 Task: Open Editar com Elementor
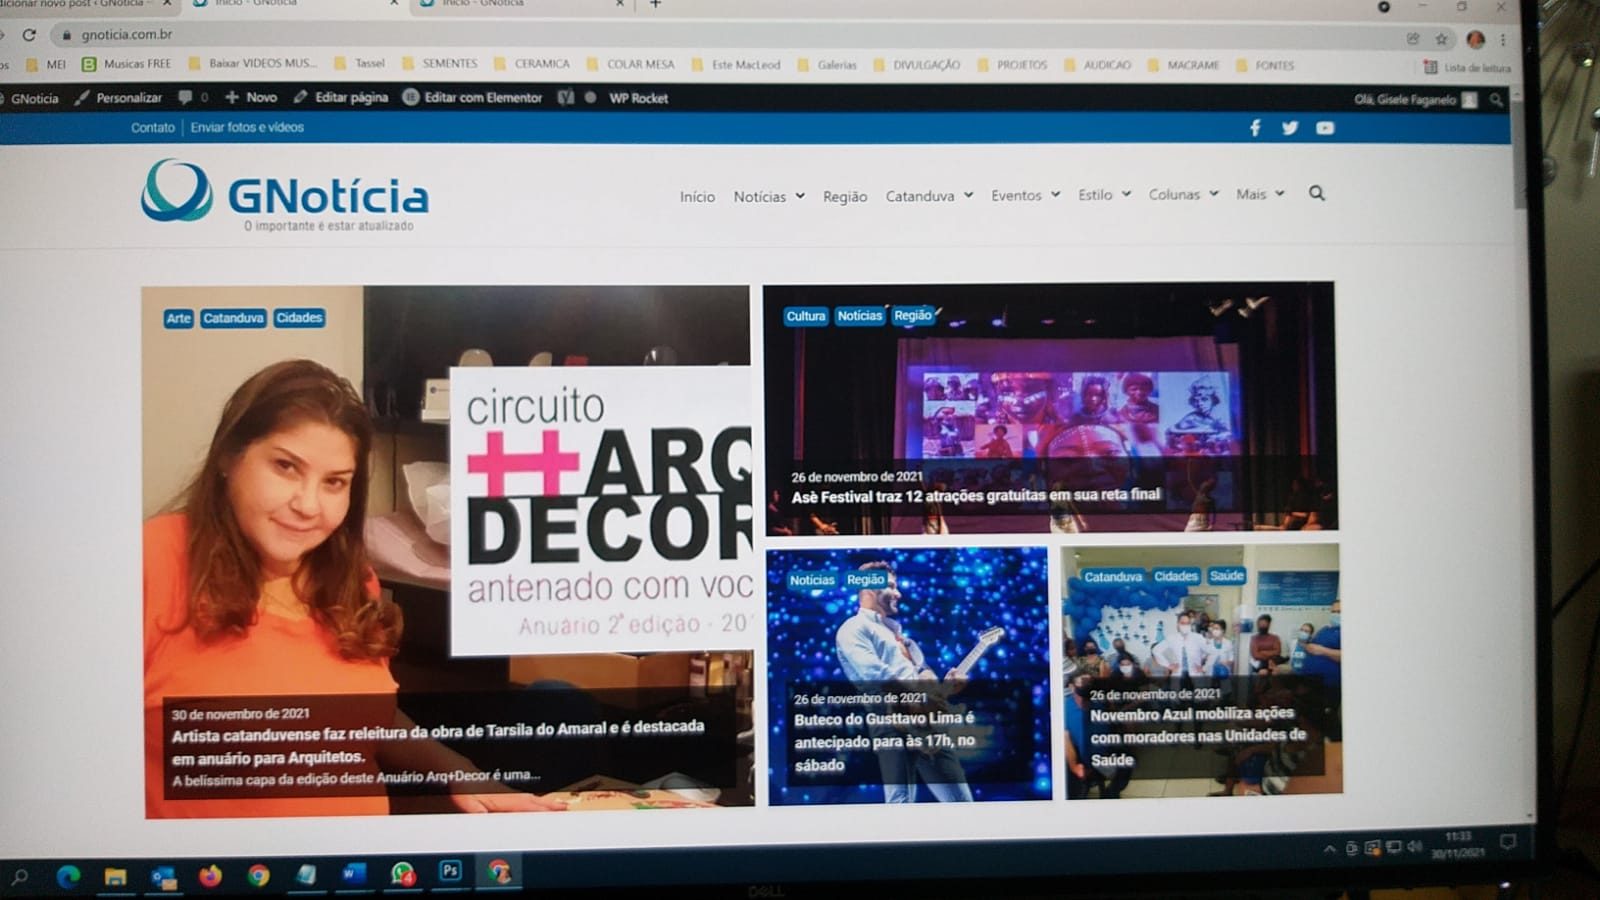point(472,97)
